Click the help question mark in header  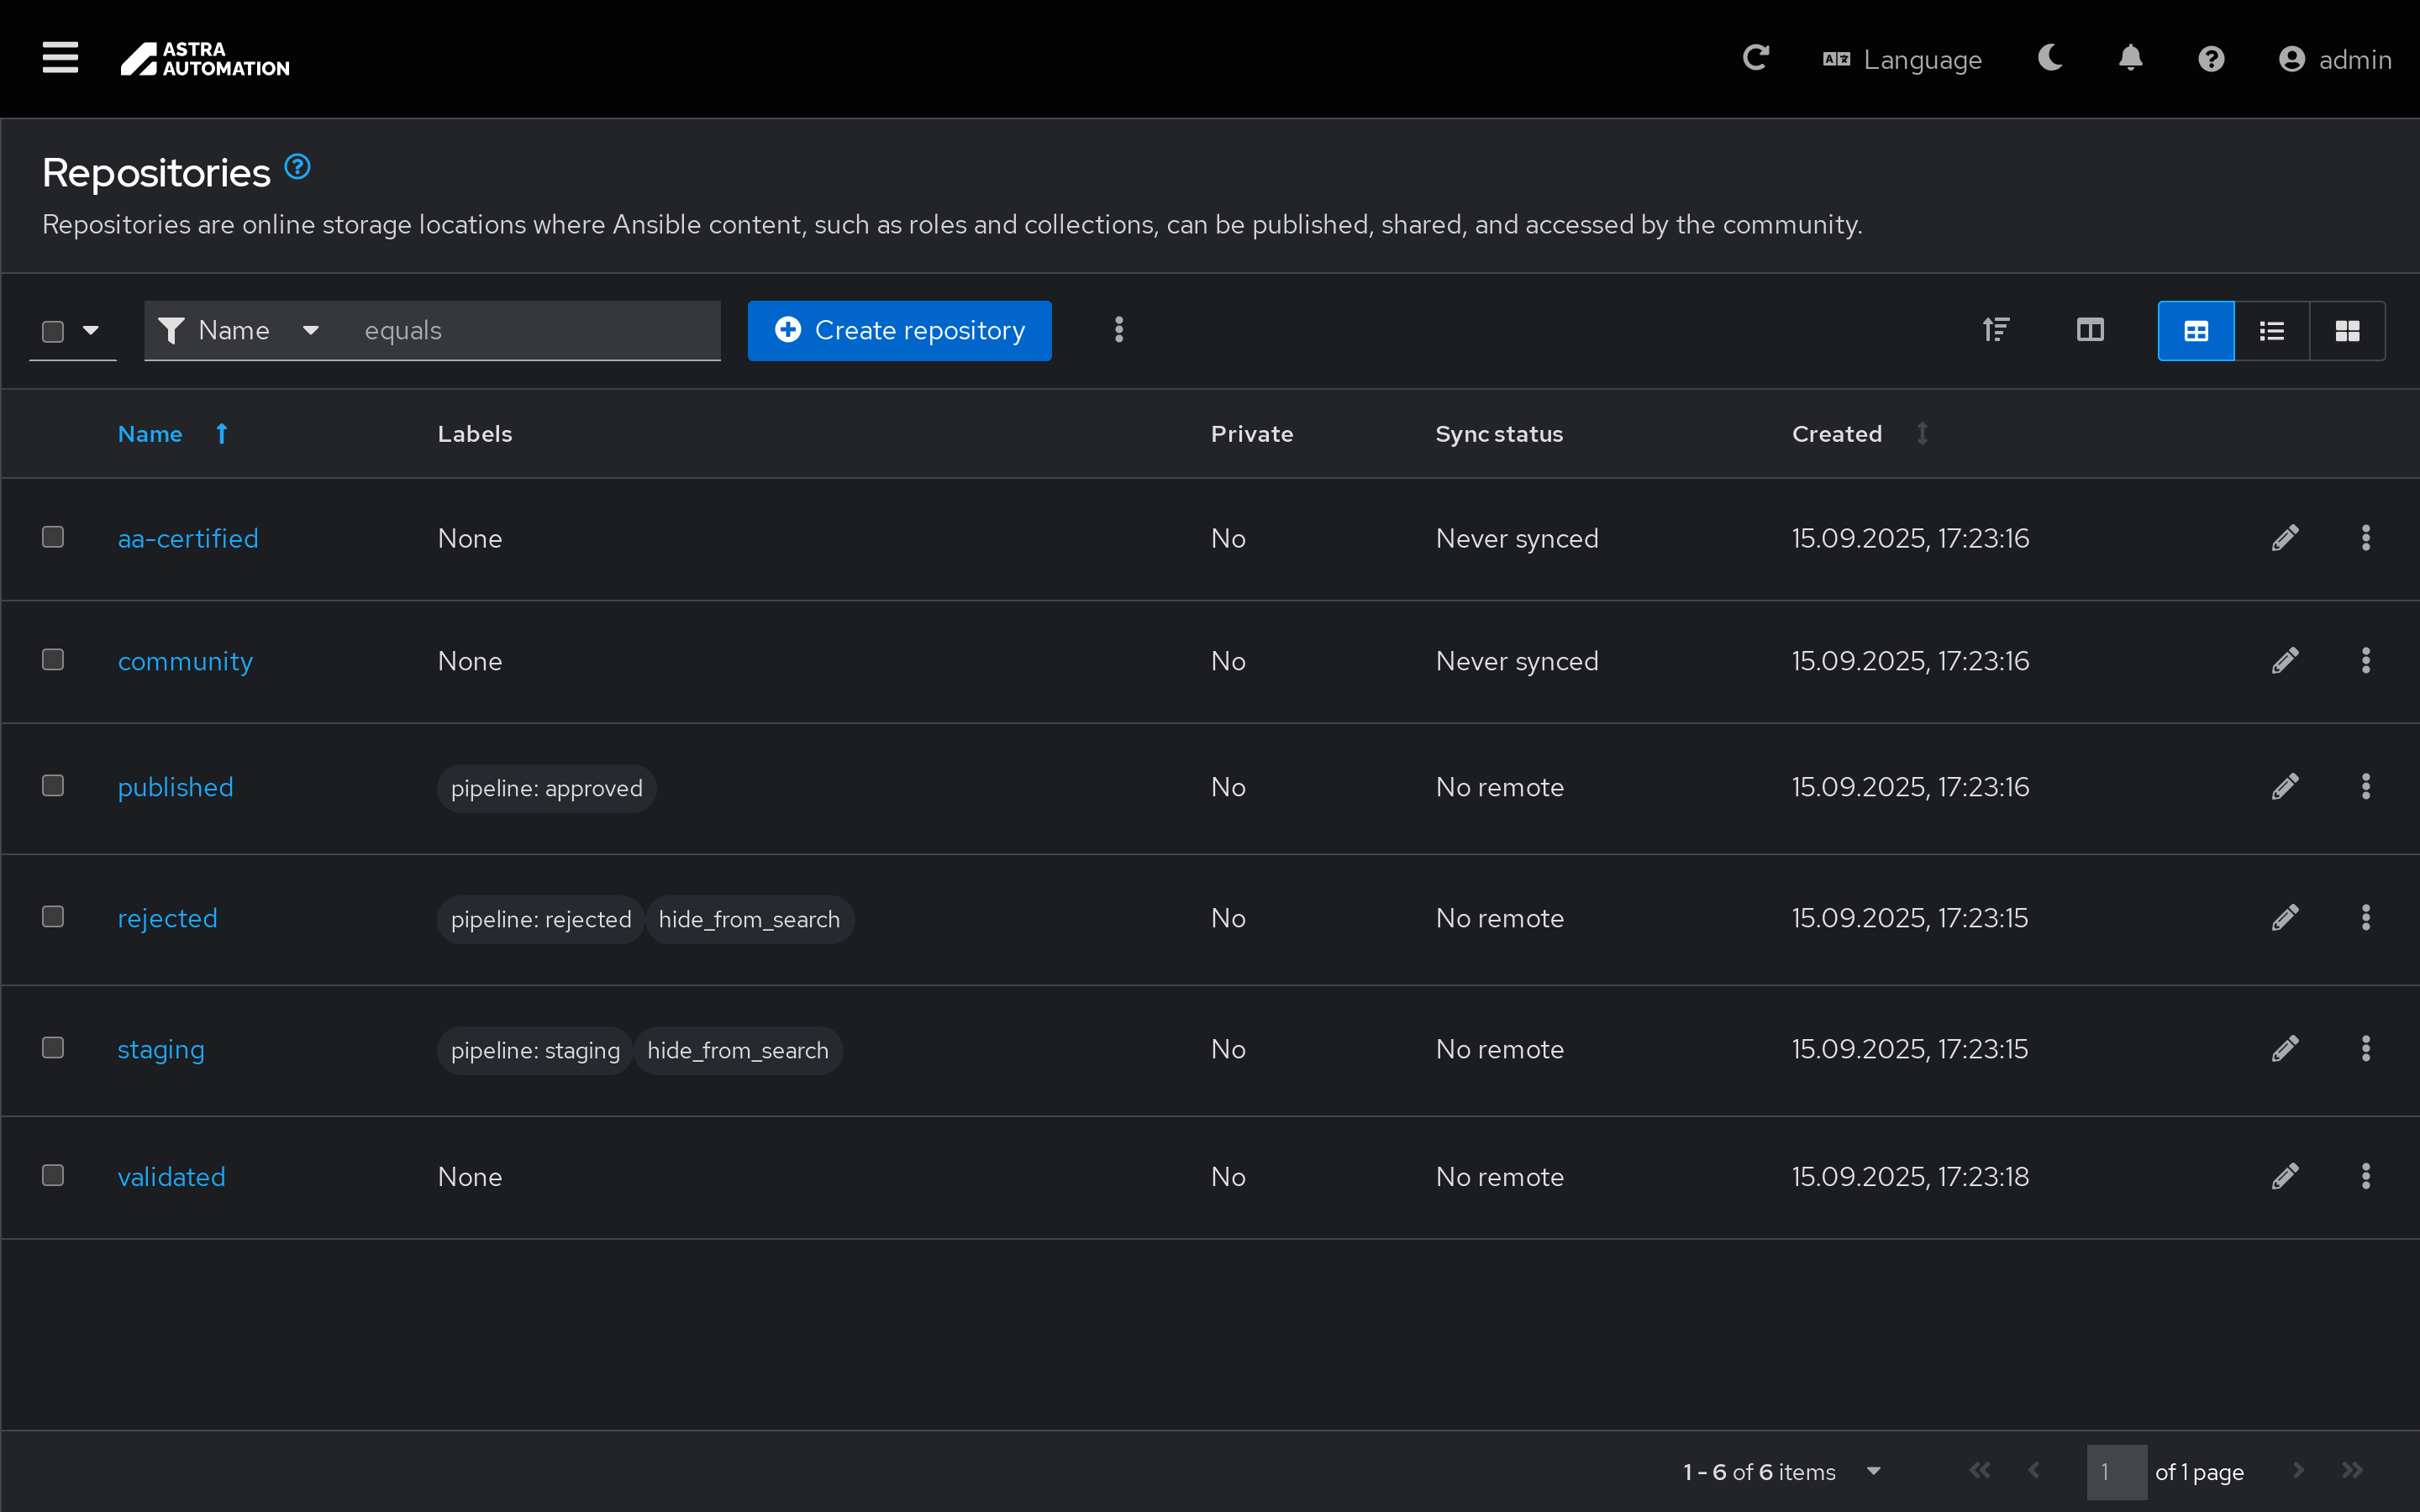click(2210, 59)
